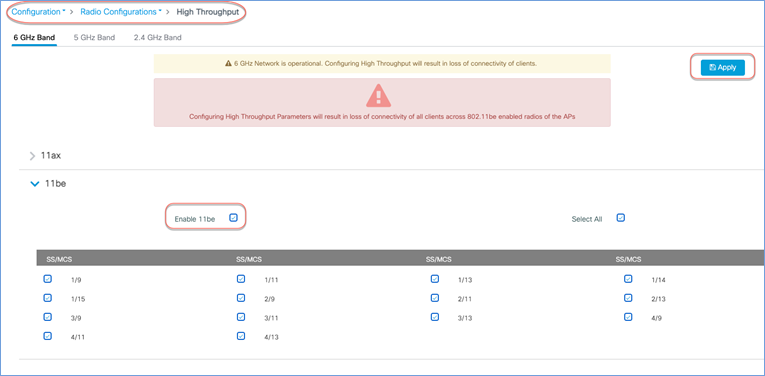This screenshot has width=765, height=376.
Task: Uncheck the 1/9 SS/MCS checkbox
Action: (x=47, y=279)
